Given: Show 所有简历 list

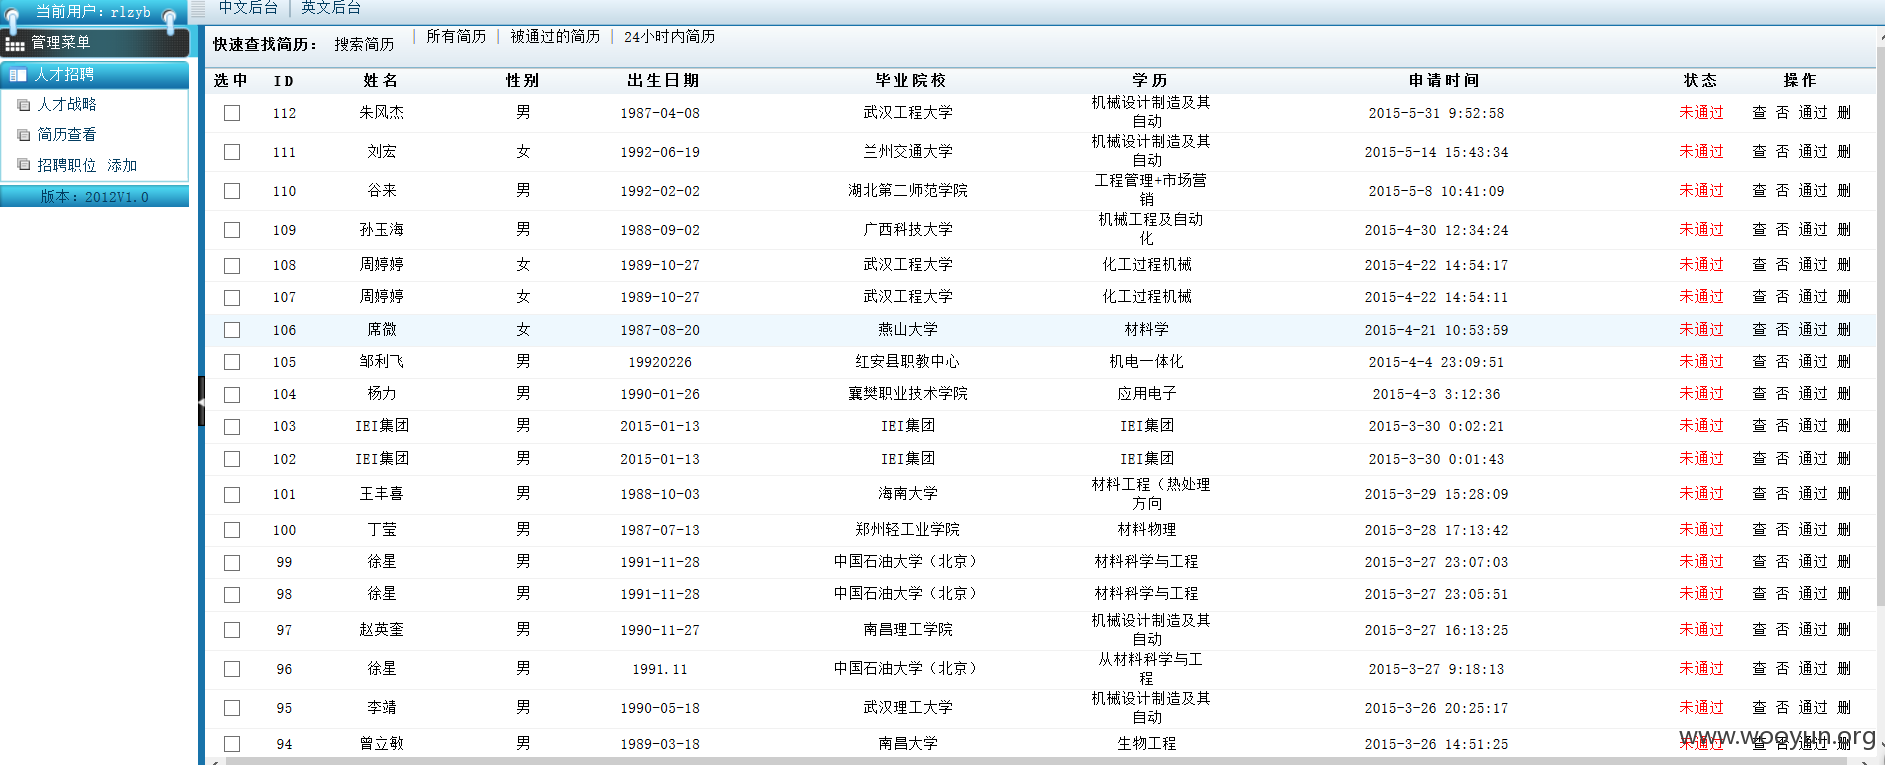Looking at the screenshot, I should [x=456, y=36].
